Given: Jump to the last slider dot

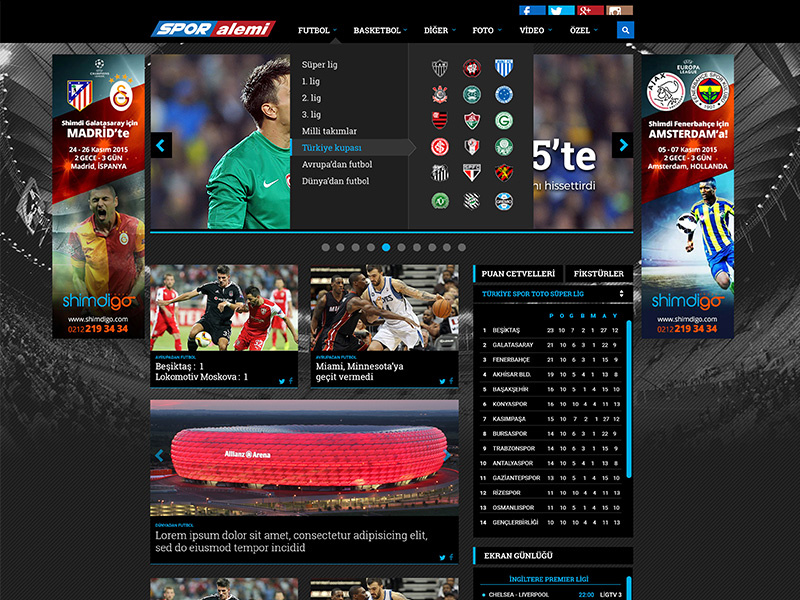Looking at the screenshot, I should click(x=462, y=247).
